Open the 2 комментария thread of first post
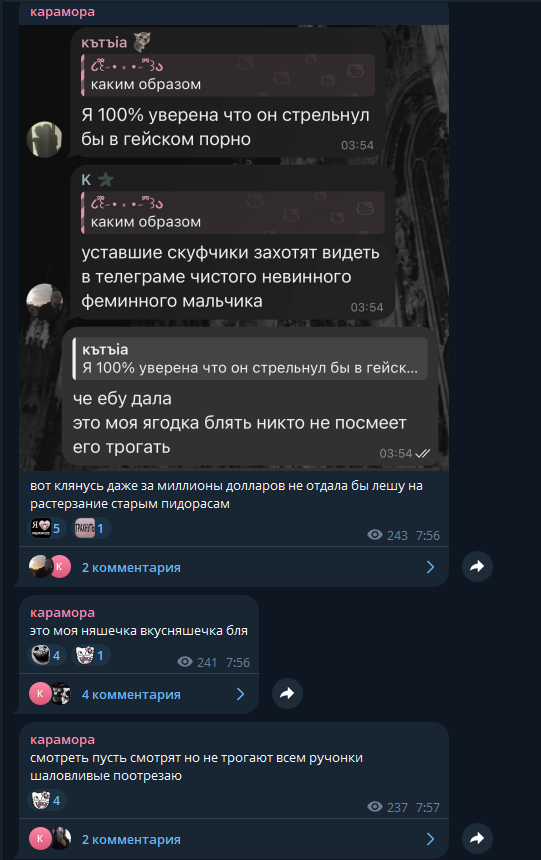 131,567
